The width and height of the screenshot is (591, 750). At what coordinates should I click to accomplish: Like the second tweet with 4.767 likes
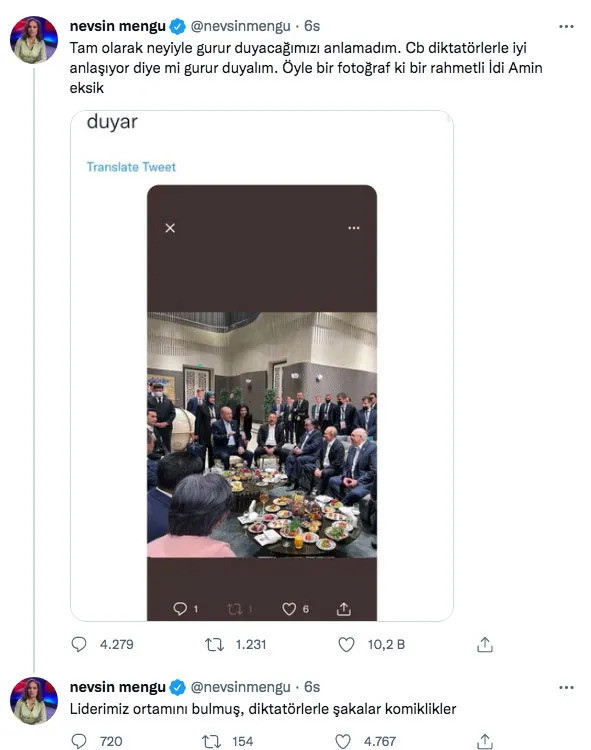pos(343,741)
